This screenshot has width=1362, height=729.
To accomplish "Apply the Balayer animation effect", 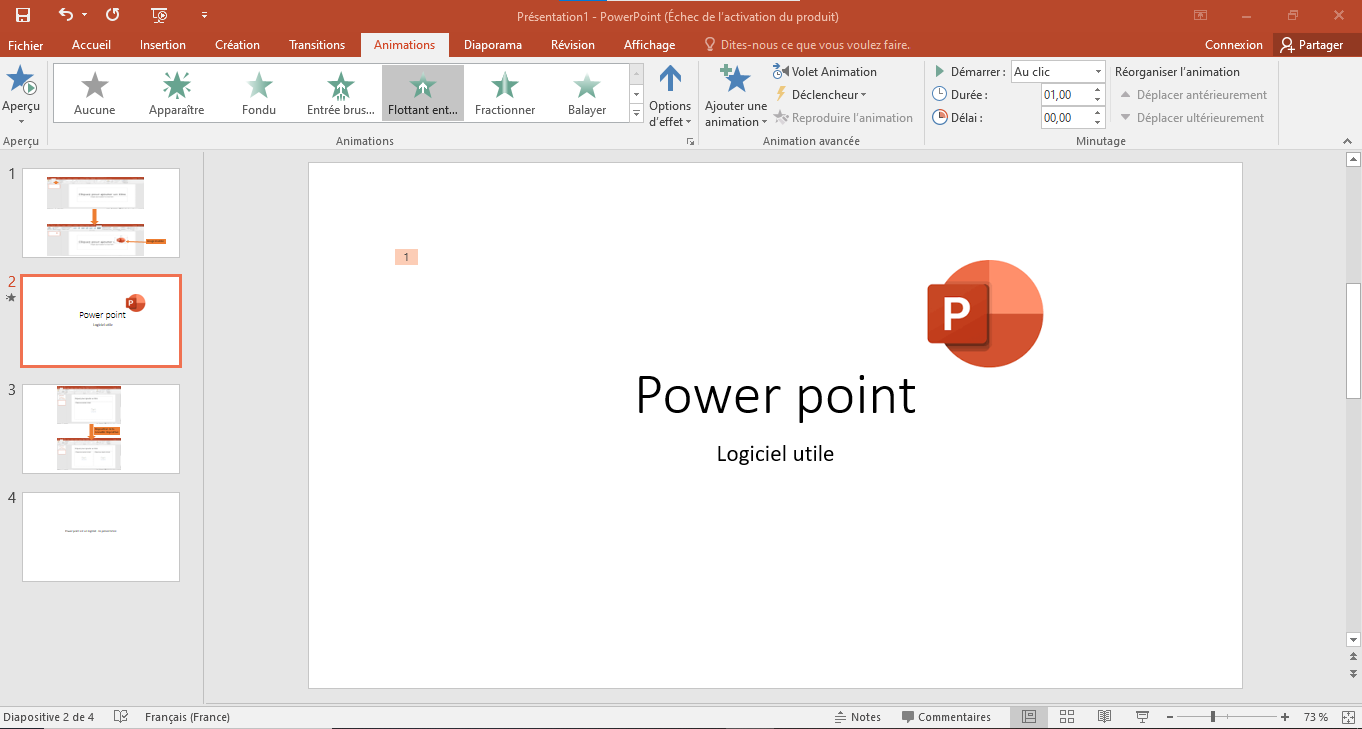I will pyautogui.click(x=587, y=93).
